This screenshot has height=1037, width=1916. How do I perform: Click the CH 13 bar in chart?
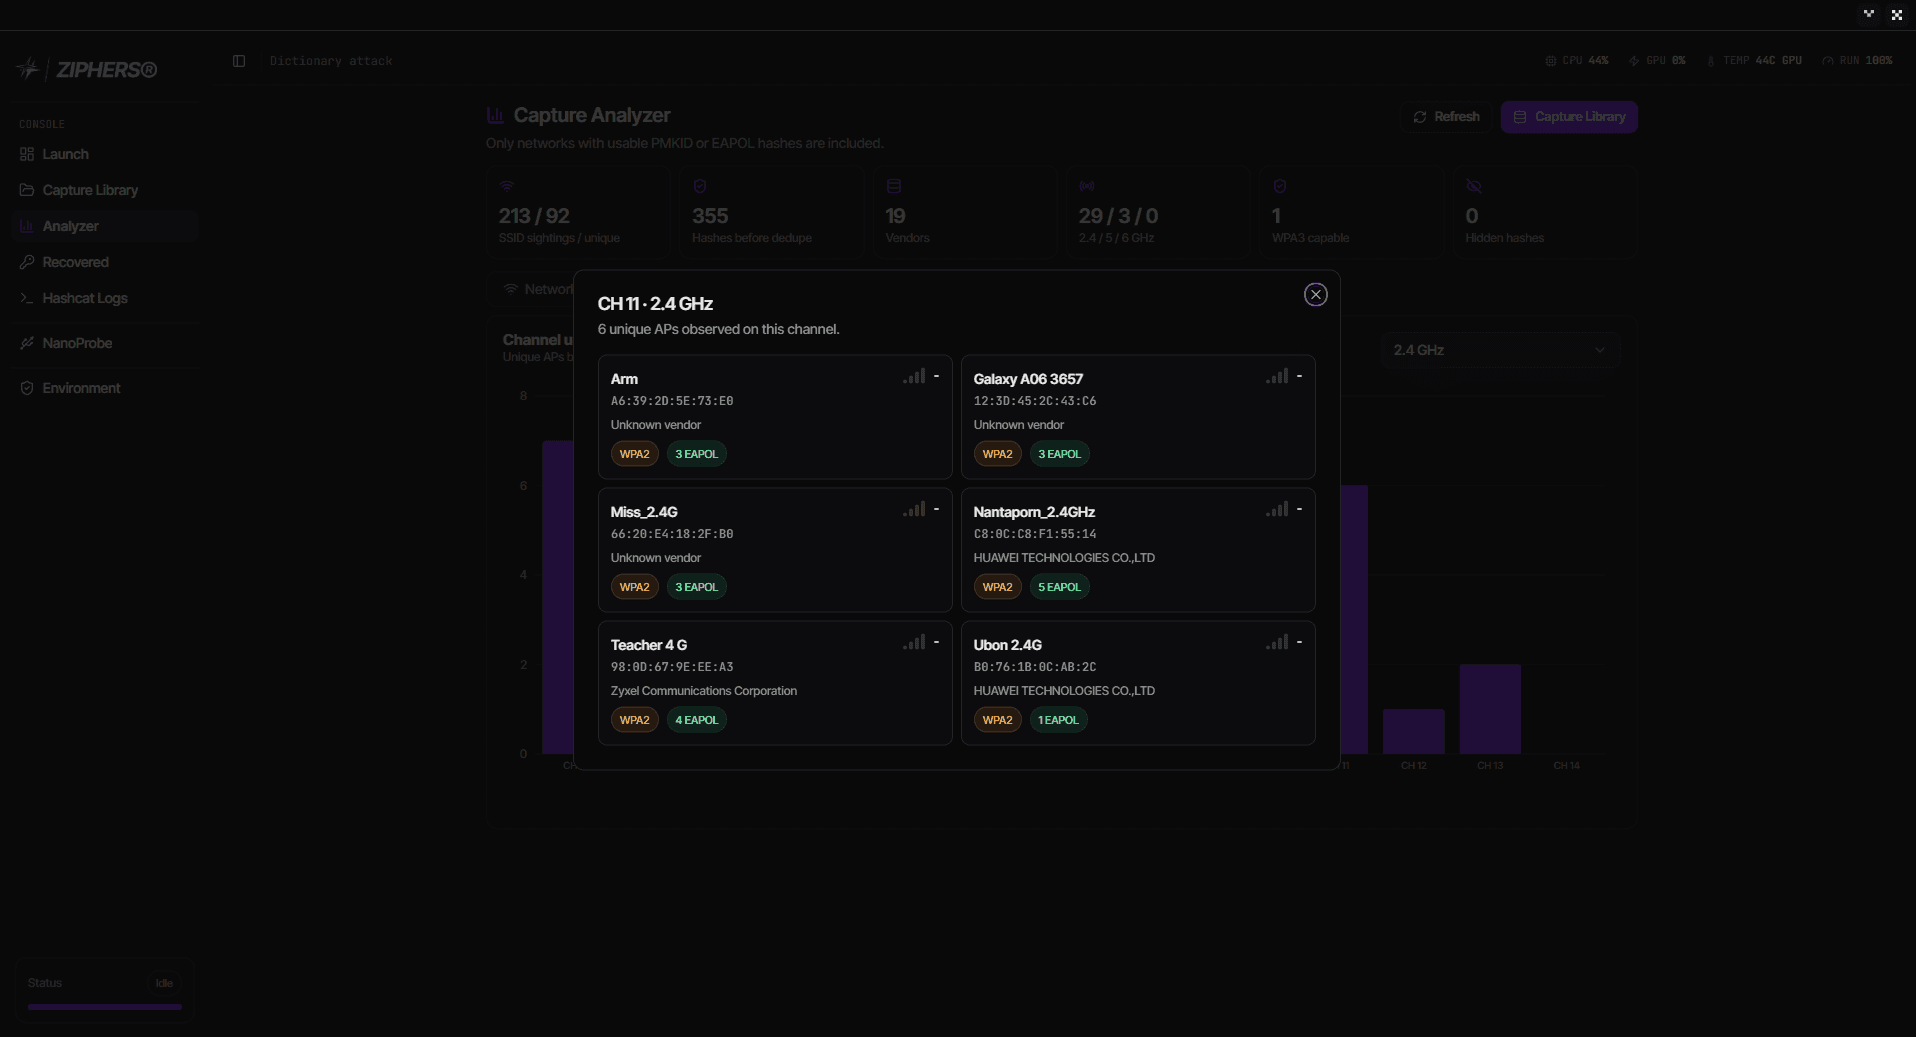pos(1490,709)
